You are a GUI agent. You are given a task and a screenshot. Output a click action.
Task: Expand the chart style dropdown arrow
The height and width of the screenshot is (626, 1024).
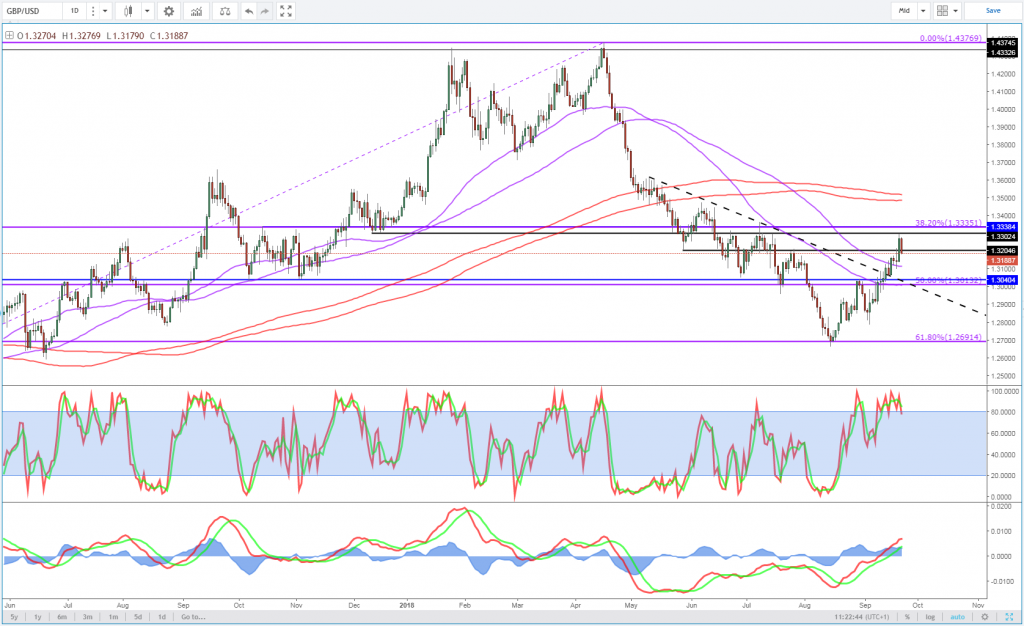146,11
